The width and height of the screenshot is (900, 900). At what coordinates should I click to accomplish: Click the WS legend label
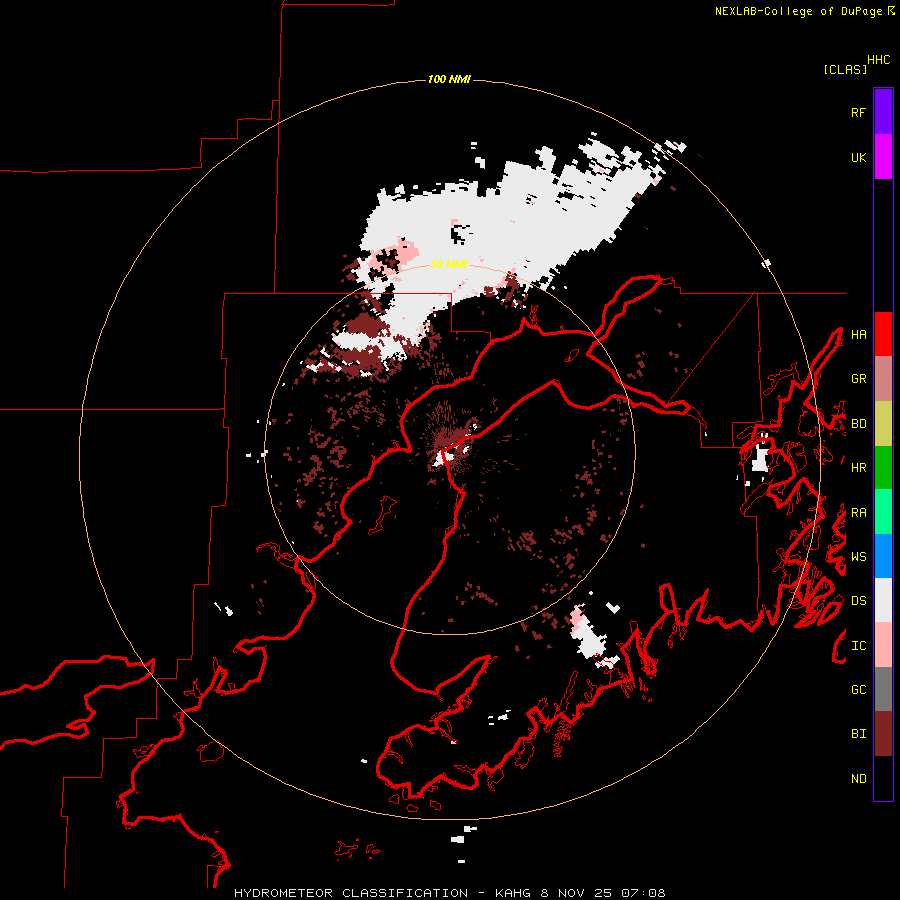[x=858, y=556]
